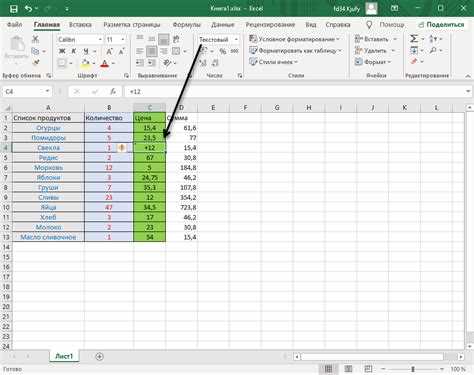Image resolution: width=474 pixels, height=375 pixels.
Task: Align text to the right
Action: [164, 51]
